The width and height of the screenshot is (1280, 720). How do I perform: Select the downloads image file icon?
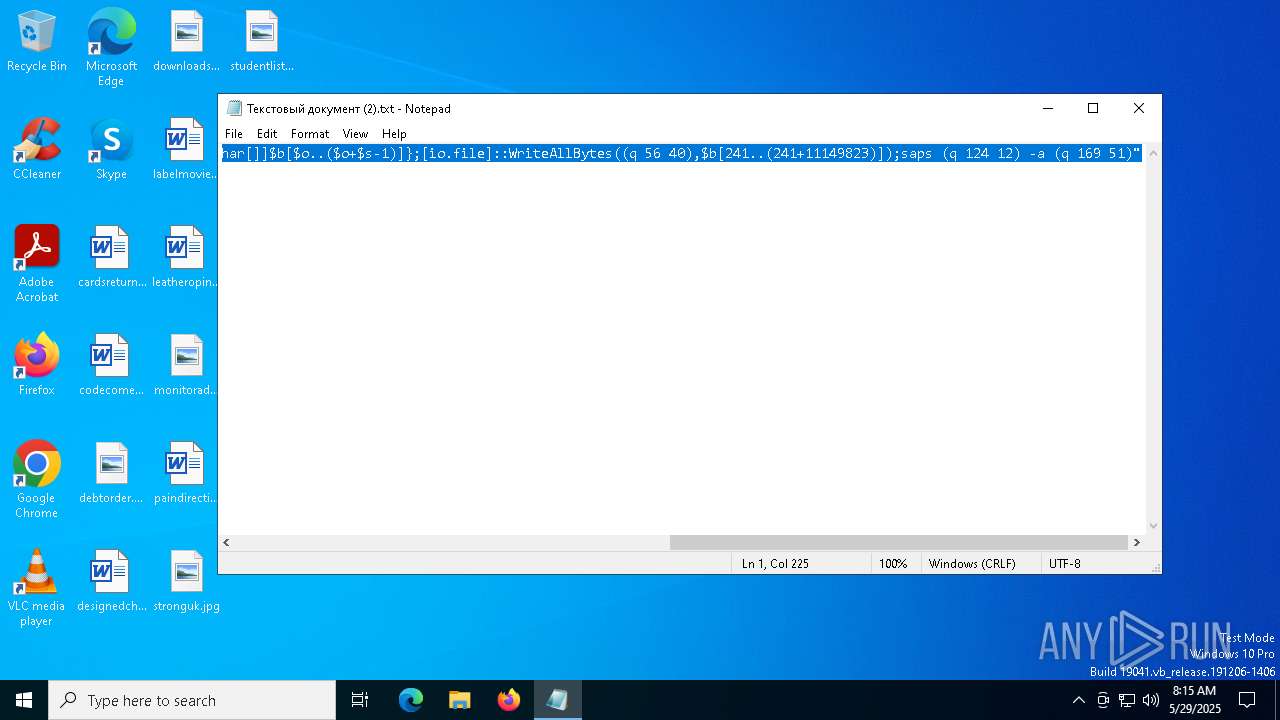(186, 42)
